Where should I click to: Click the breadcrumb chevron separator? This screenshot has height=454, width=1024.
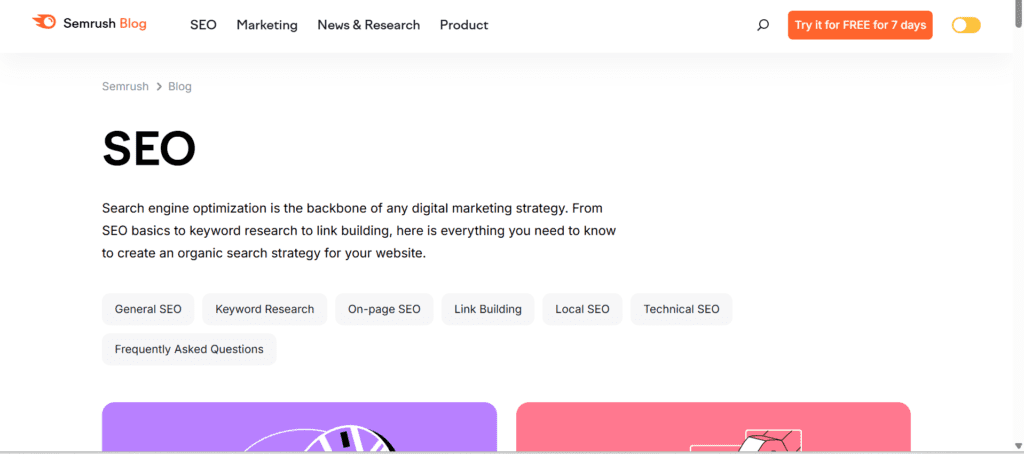click(158, 87)
